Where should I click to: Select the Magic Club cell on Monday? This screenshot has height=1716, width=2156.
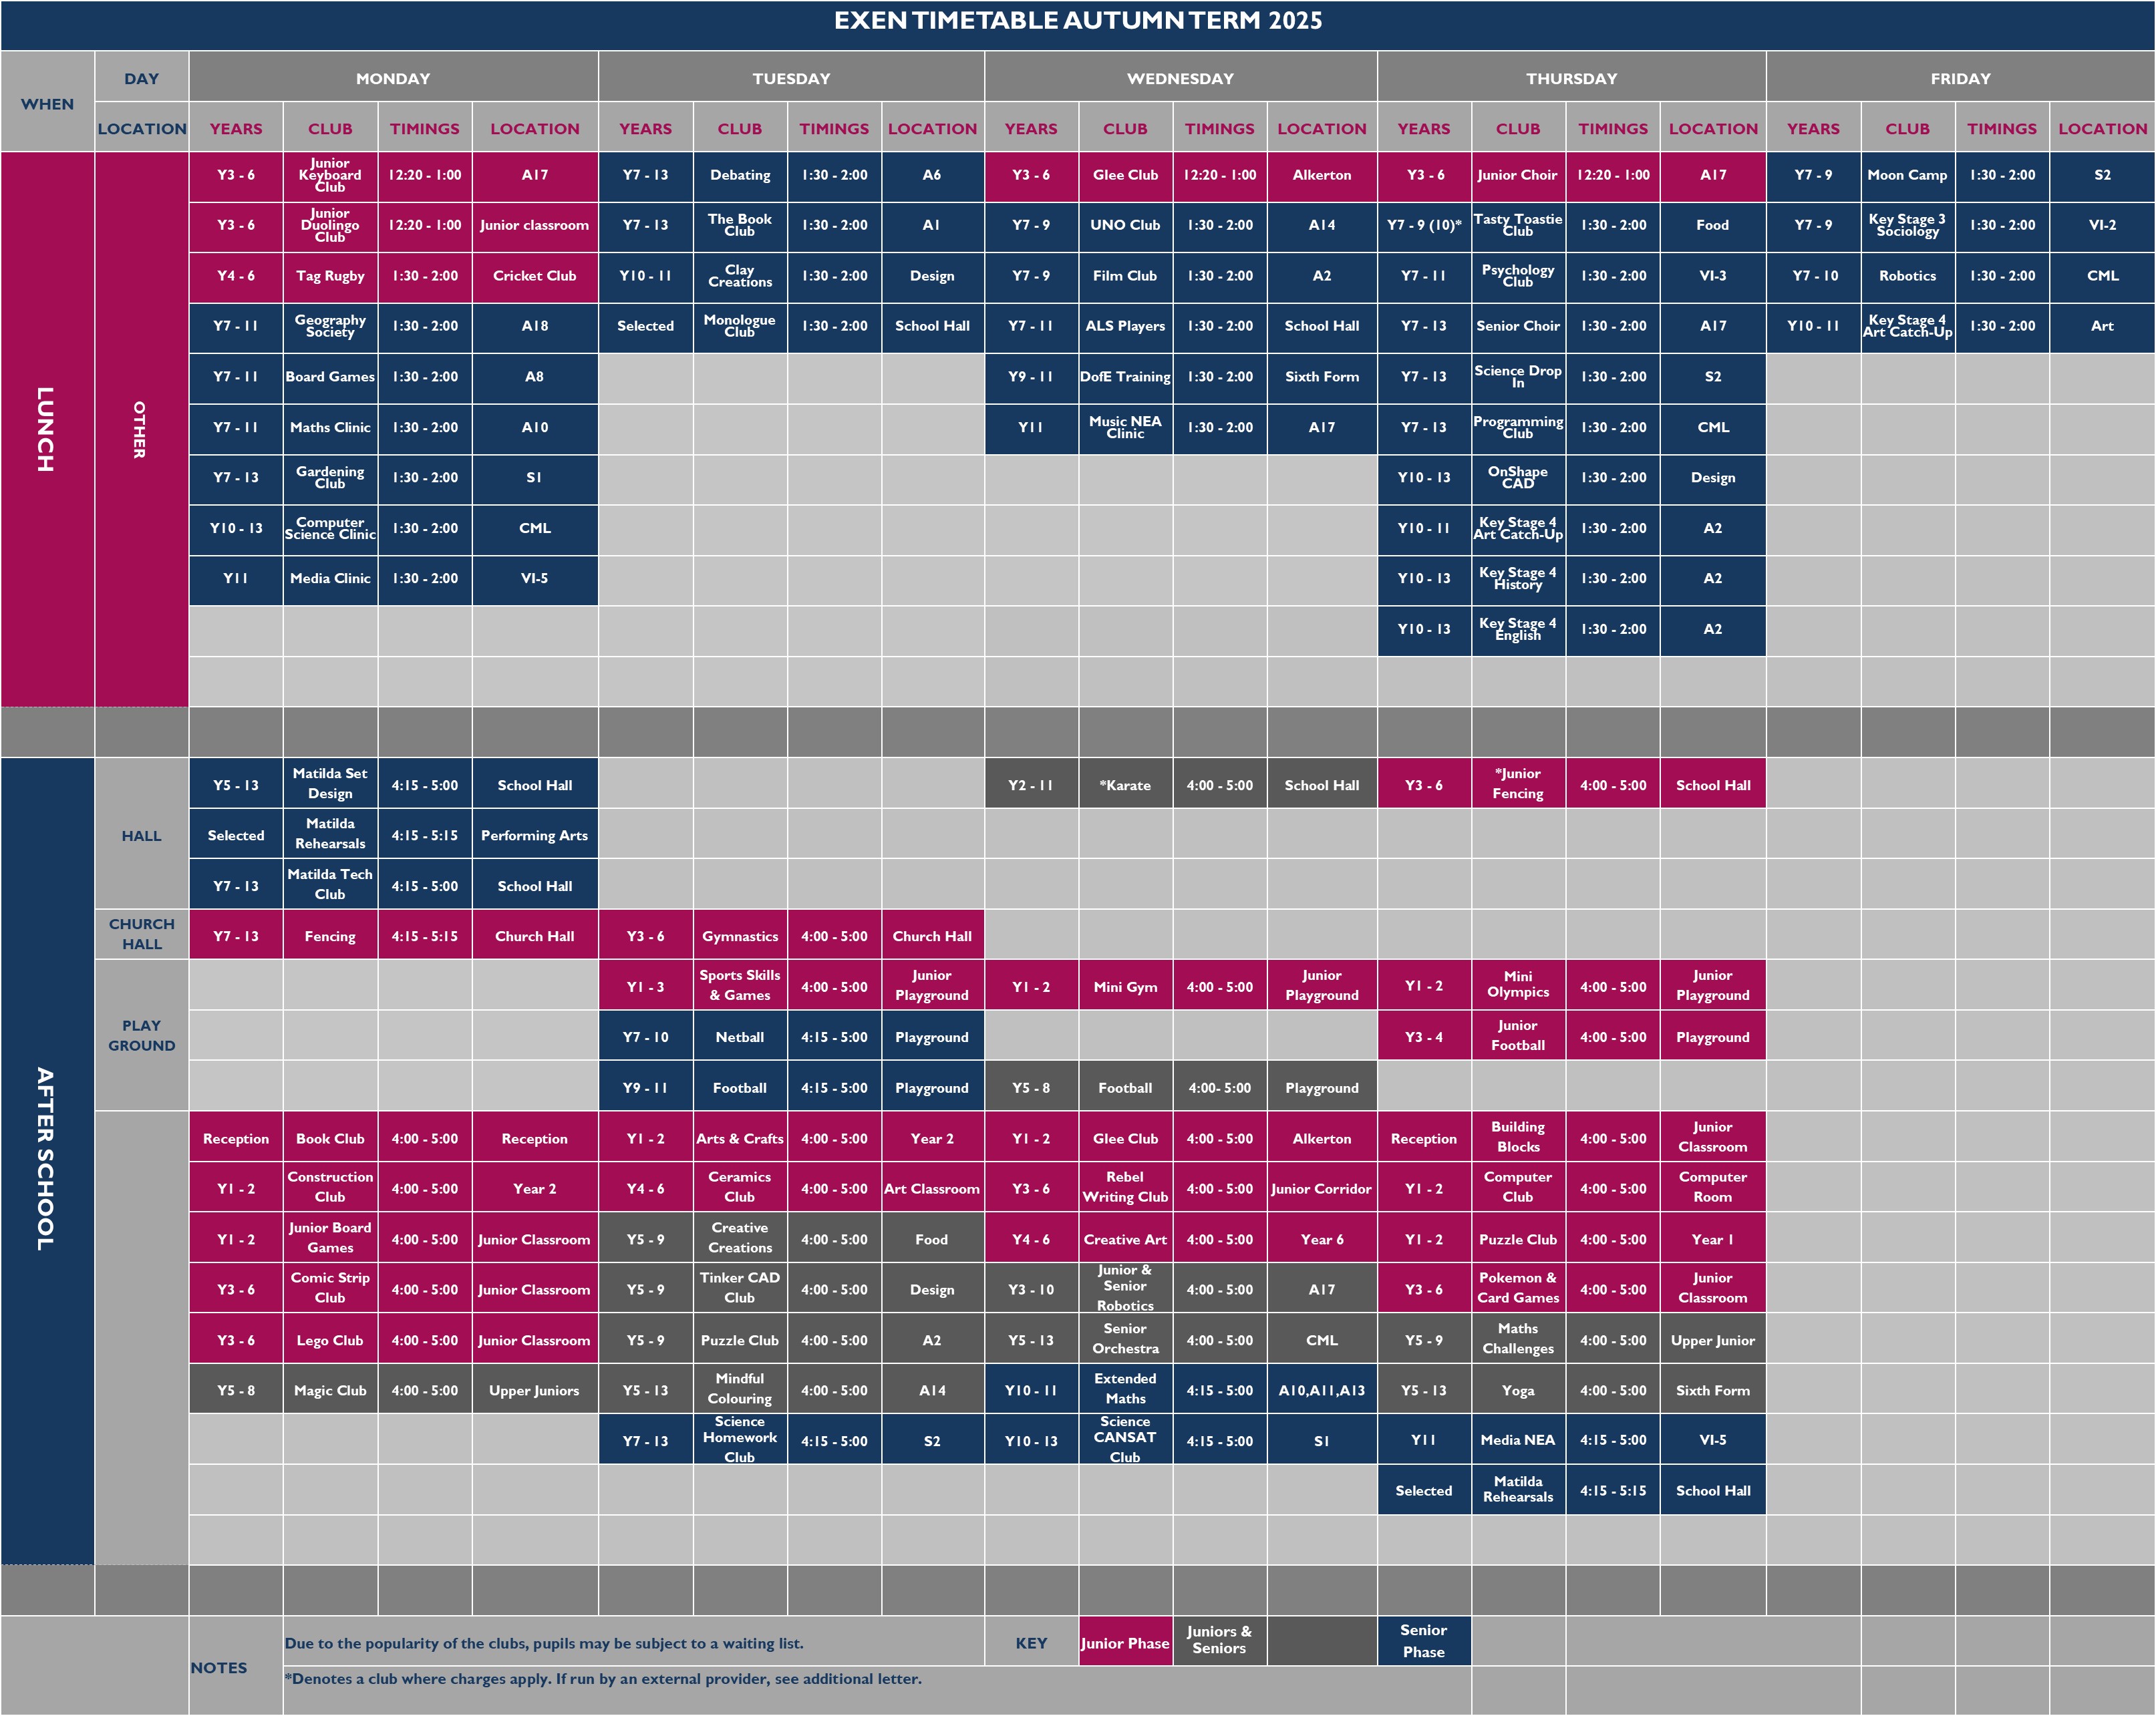[330, 1390]
